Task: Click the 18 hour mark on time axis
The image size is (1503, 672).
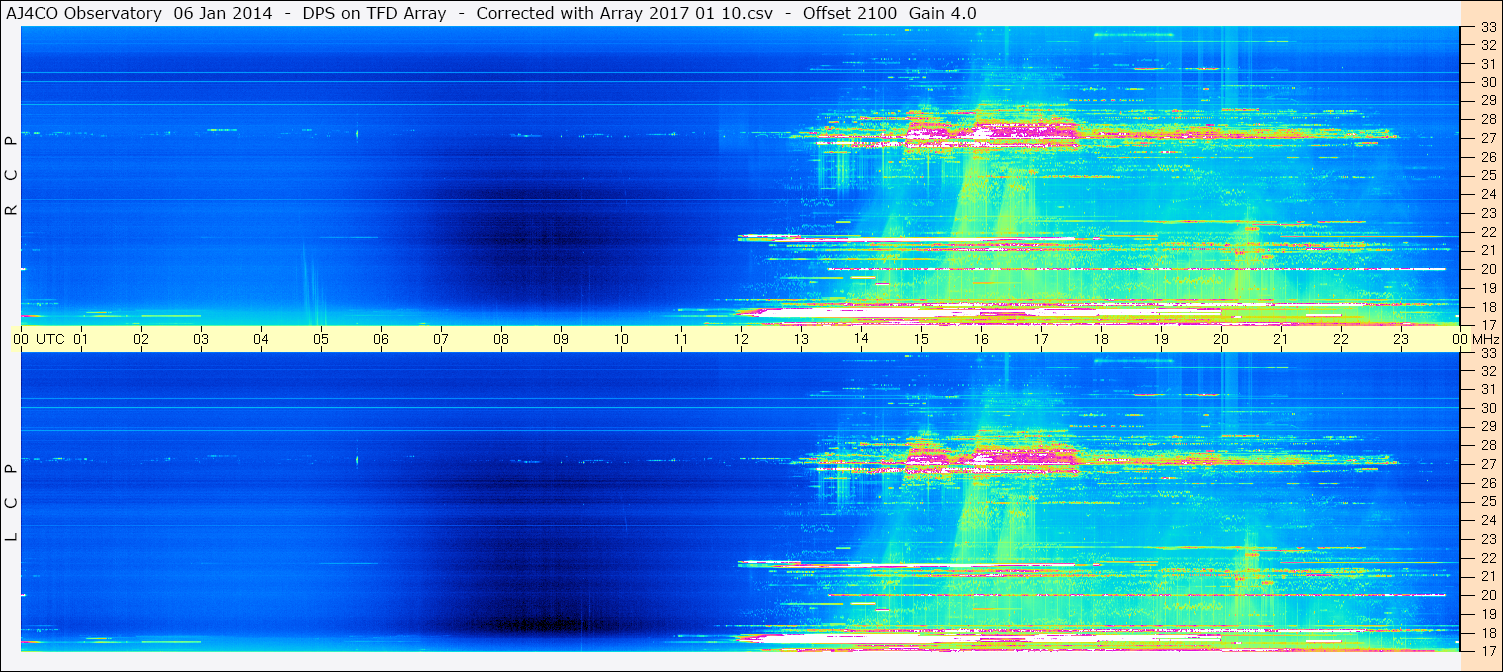Action: pos(1101,339)
